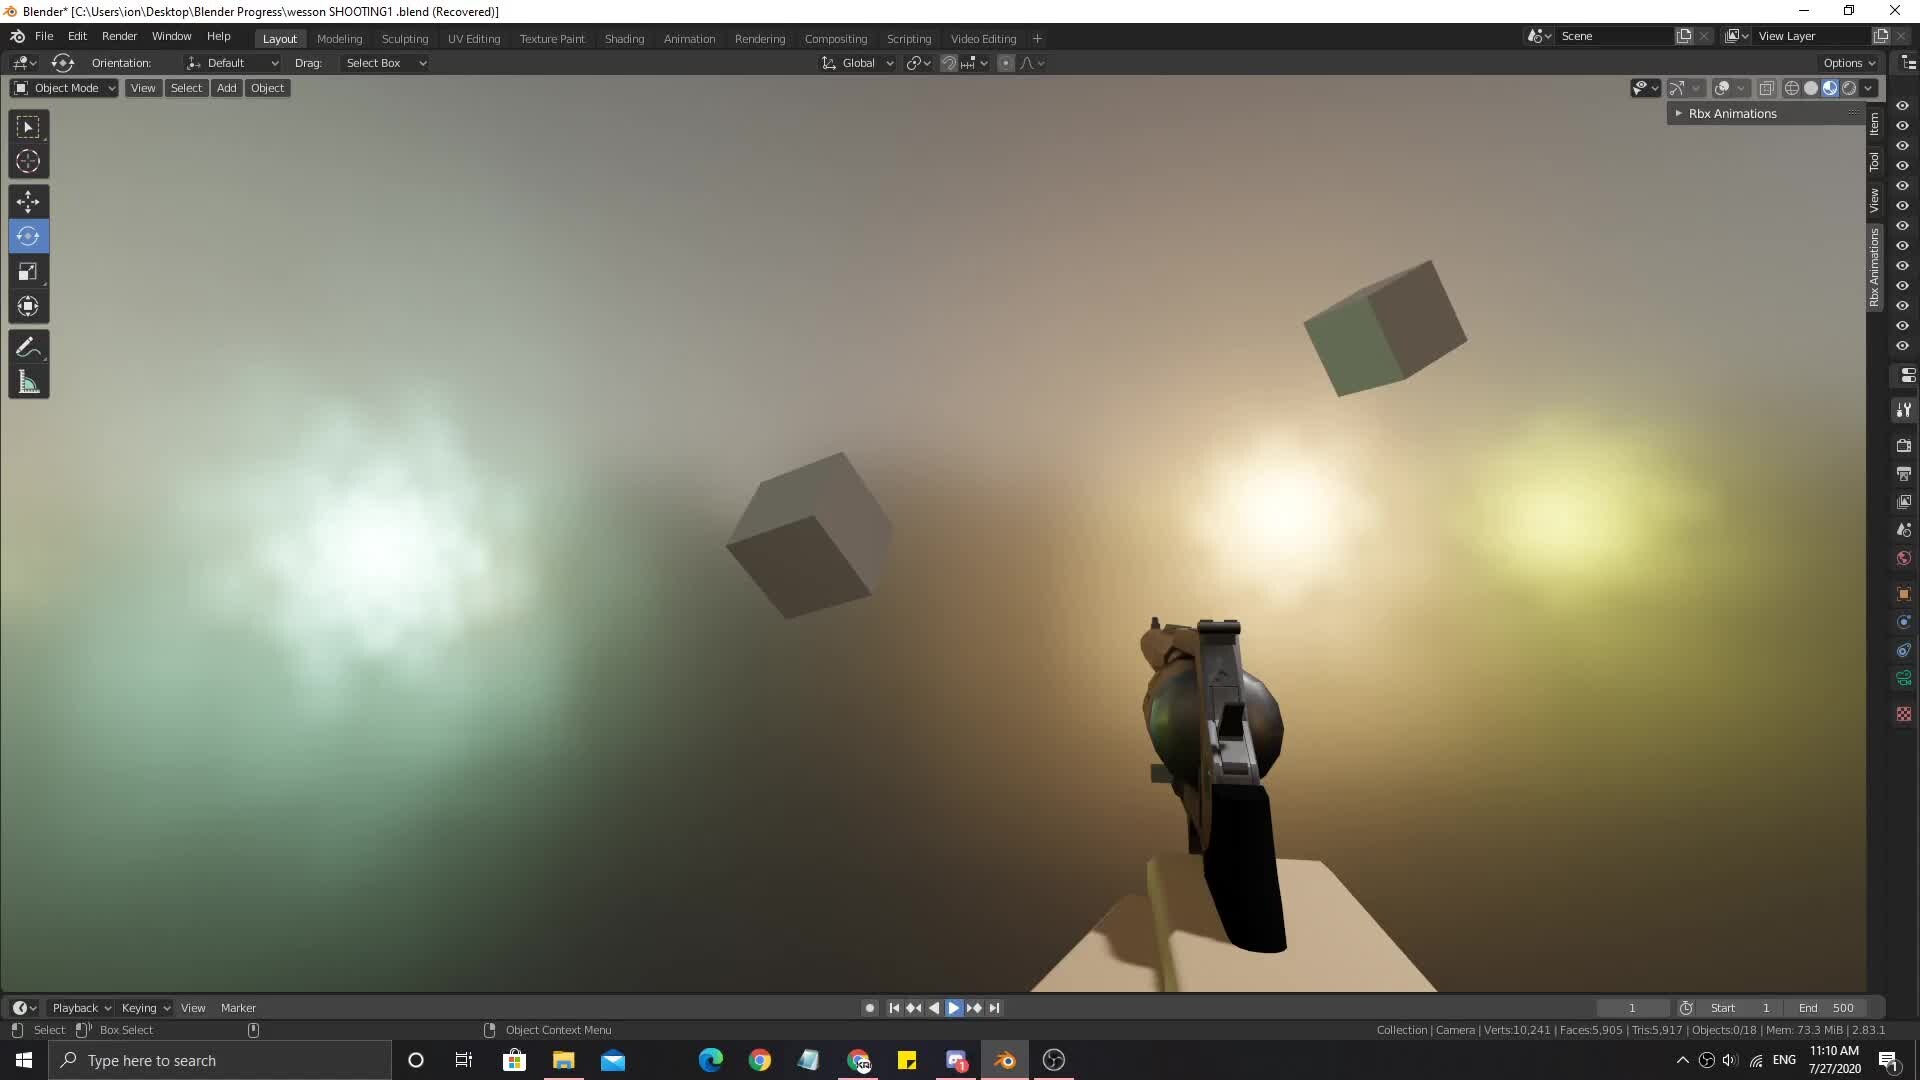Toggle visibility of the top object in Outliner

1903,104
